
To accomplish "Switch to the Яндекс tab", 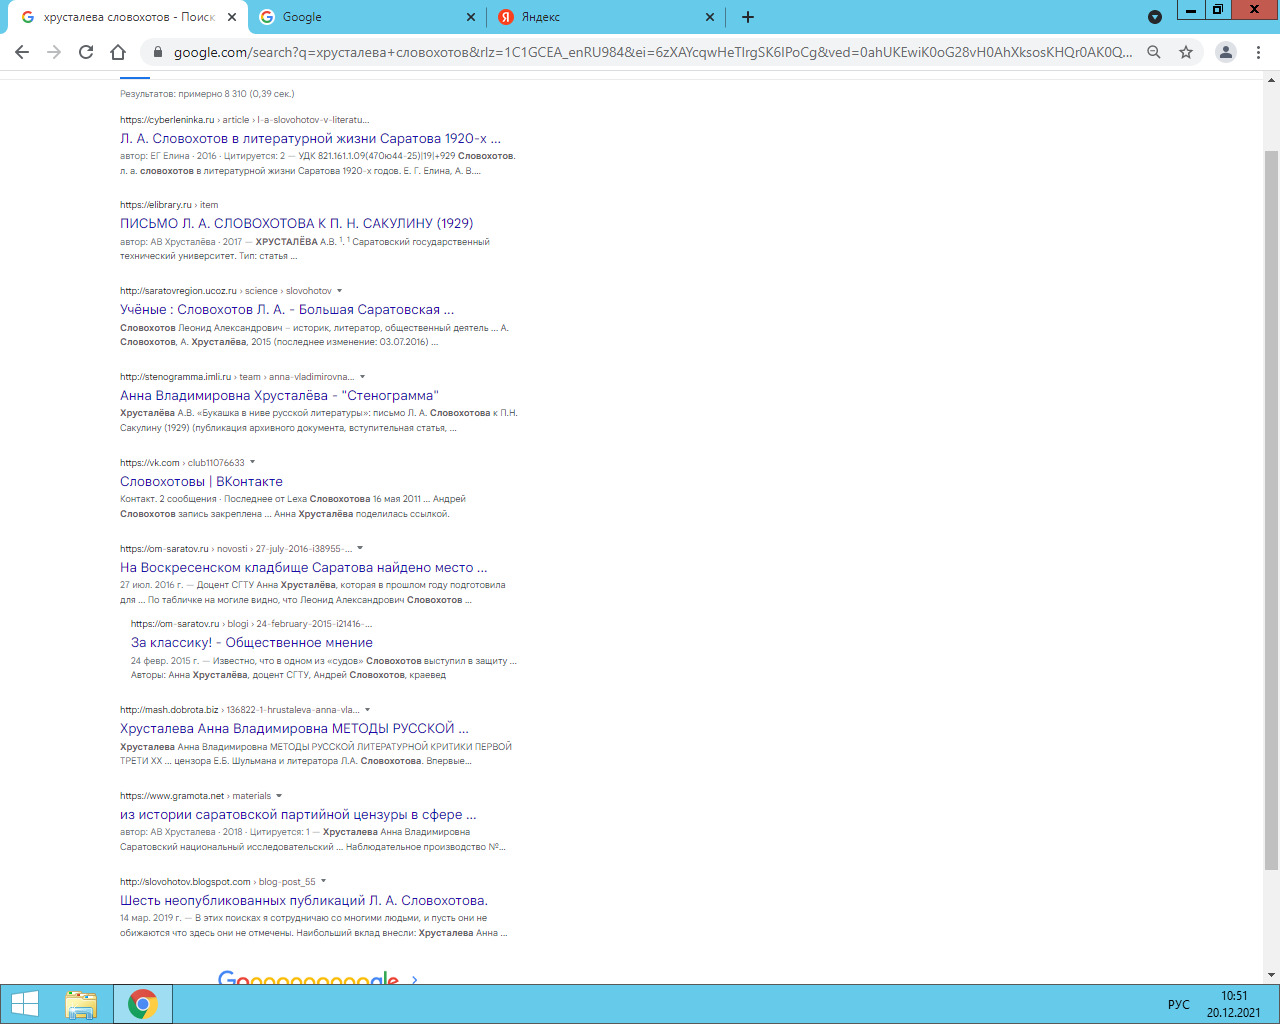I will (x=606, y=17).
